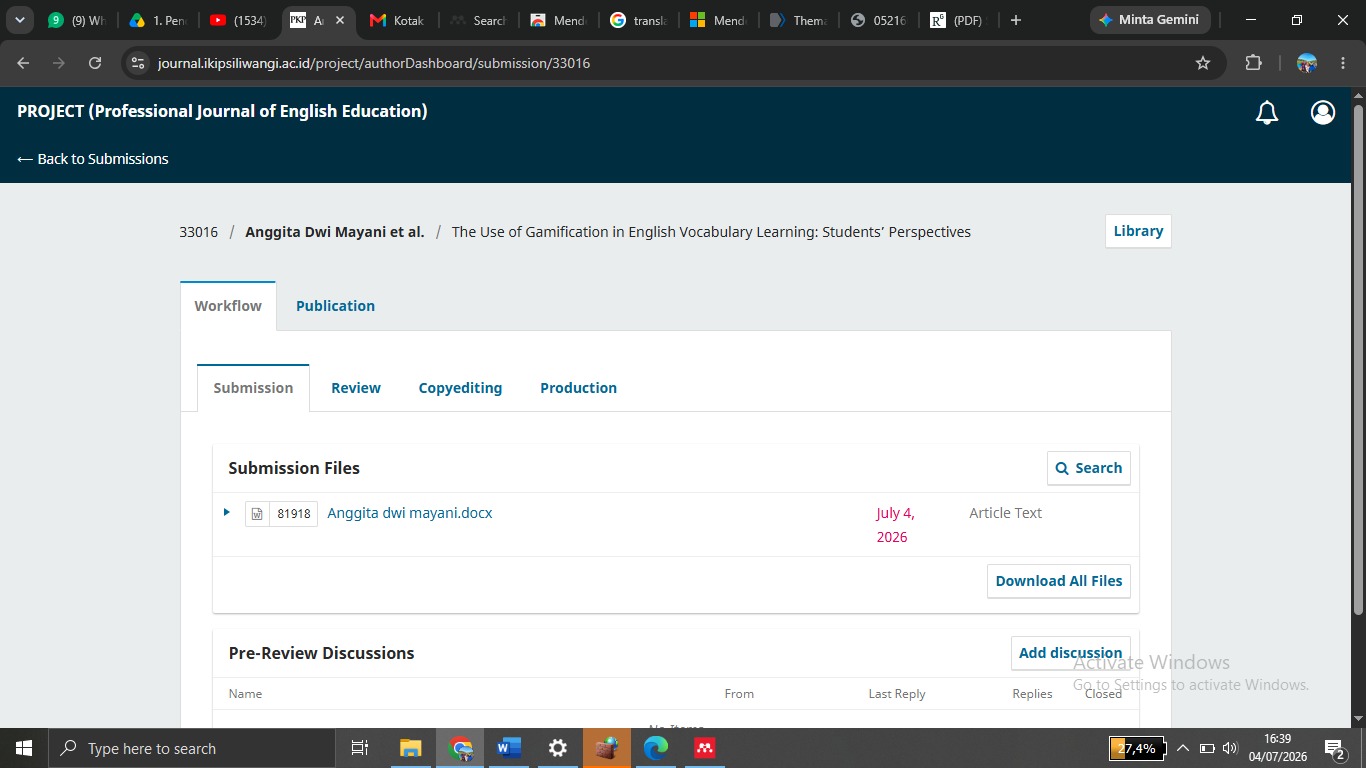The height and width of the screenshot is (768, 1366).
Task: Select the Submission stage tab
Action: pyautogui.click(x=253, y=388)
